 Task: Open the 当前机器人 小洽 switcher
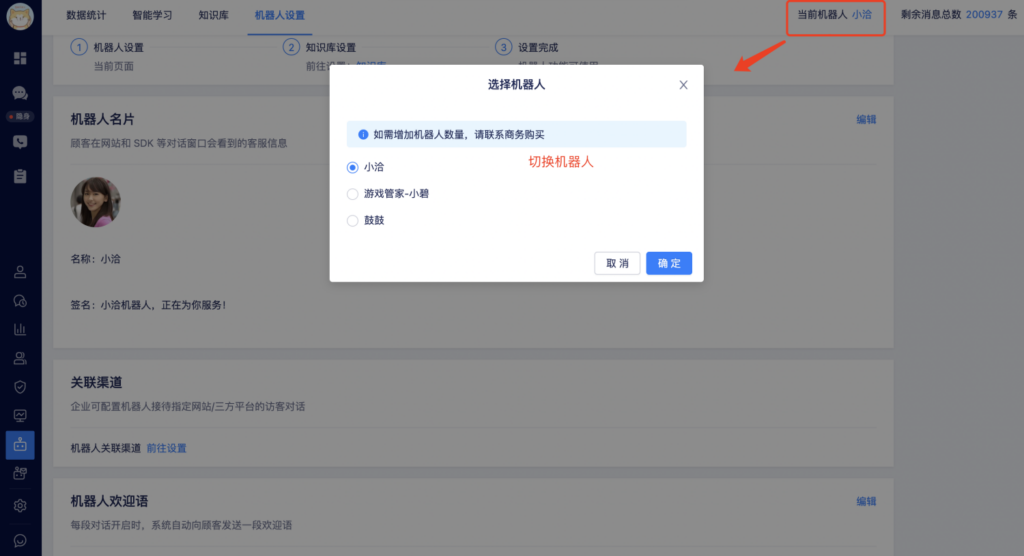click(835, 14)
